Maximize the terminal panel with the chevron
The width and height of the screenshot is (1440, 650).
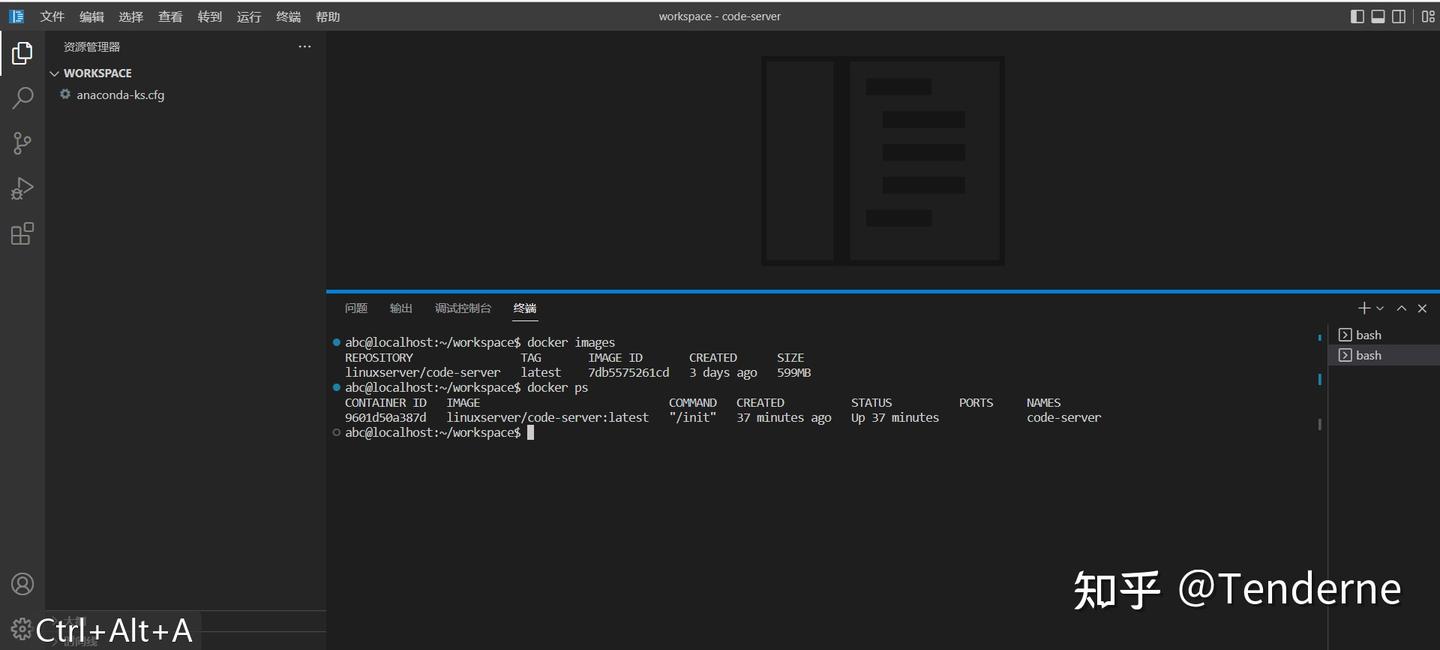click(x=1402, y=308)
